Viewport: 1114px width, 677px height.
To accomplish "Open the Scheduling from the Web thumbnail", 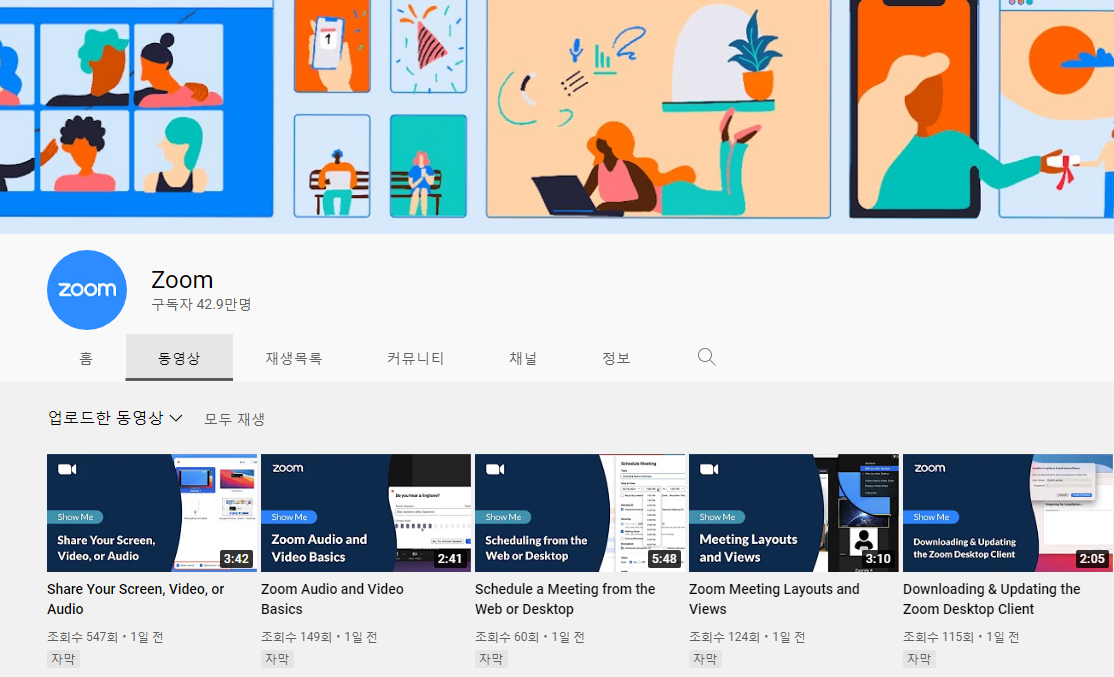I will pyautogui.click(x=580, y=513).
